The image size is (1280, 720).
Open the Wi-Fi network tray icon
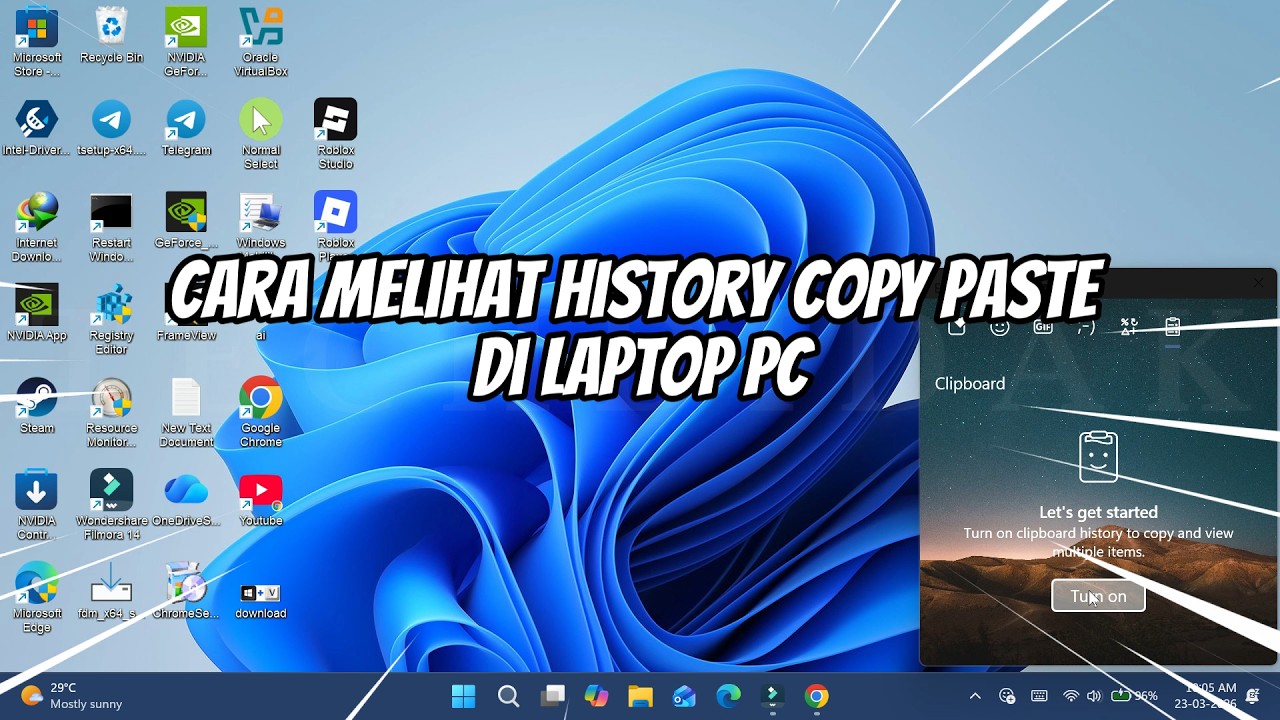(1071, 696)
